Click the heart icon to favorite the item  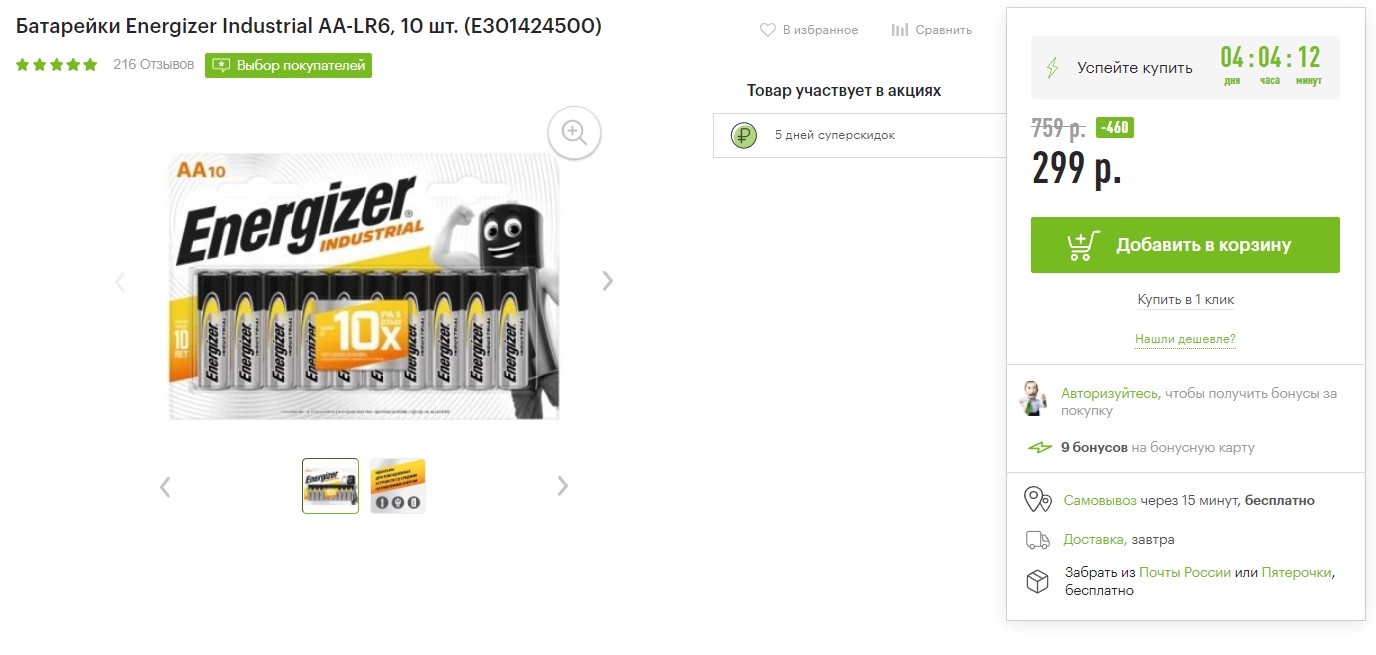768,30
